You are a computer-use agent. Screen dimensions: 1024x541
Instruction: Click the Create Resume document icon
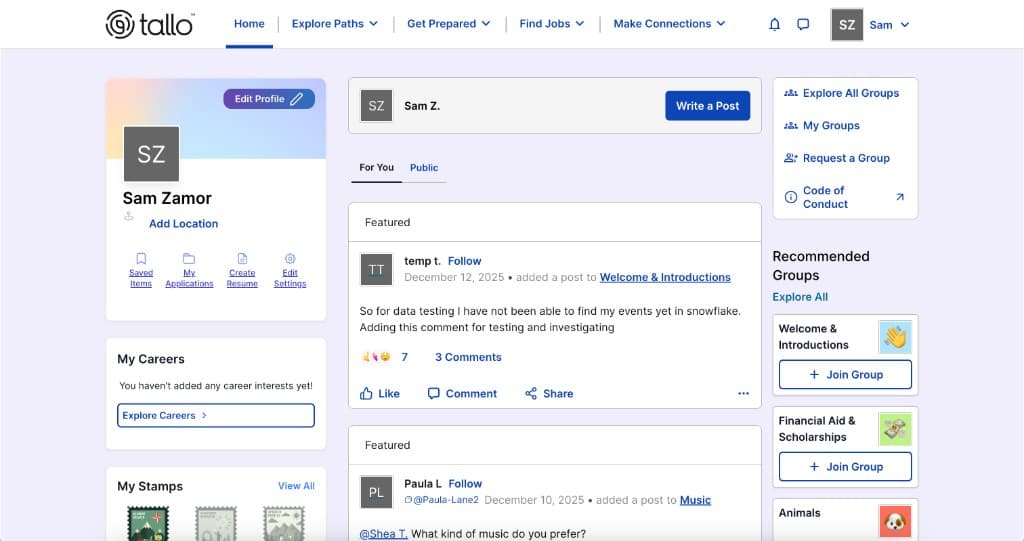click(242, 258)
